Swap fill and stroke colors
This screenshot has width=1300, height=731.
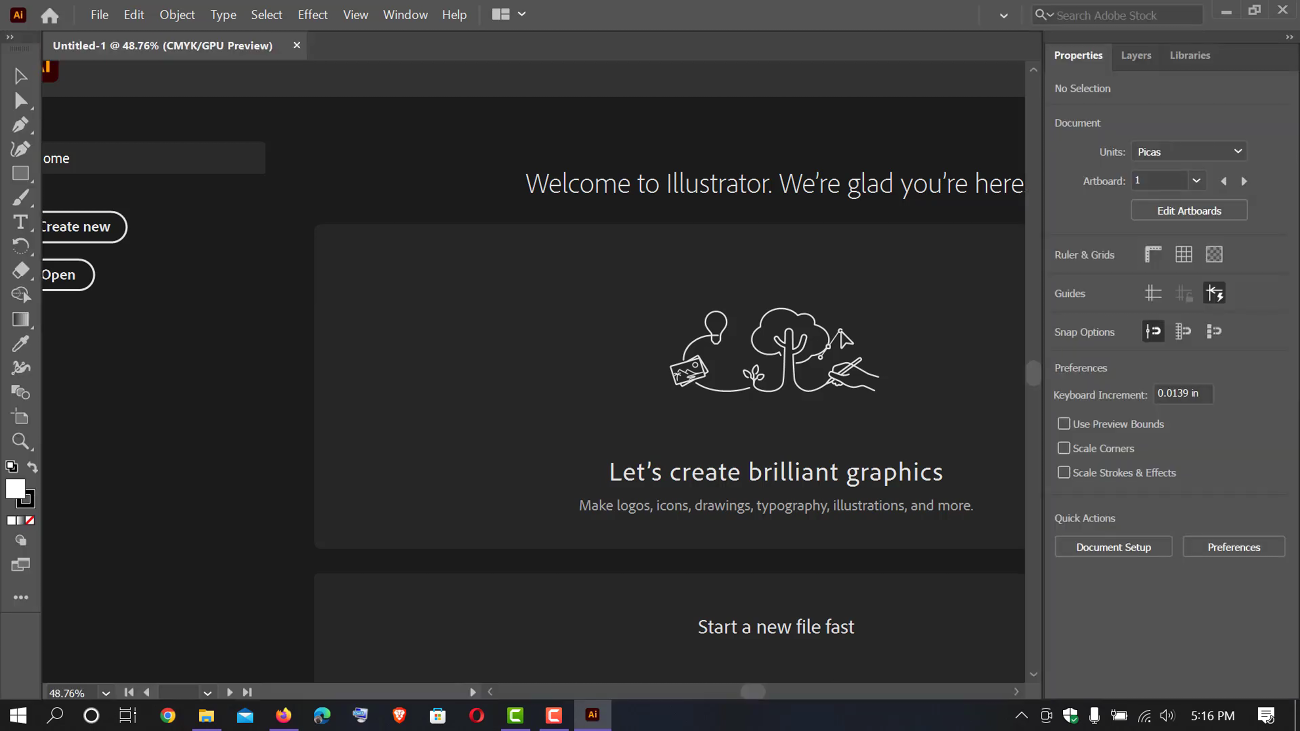[32, 467]
